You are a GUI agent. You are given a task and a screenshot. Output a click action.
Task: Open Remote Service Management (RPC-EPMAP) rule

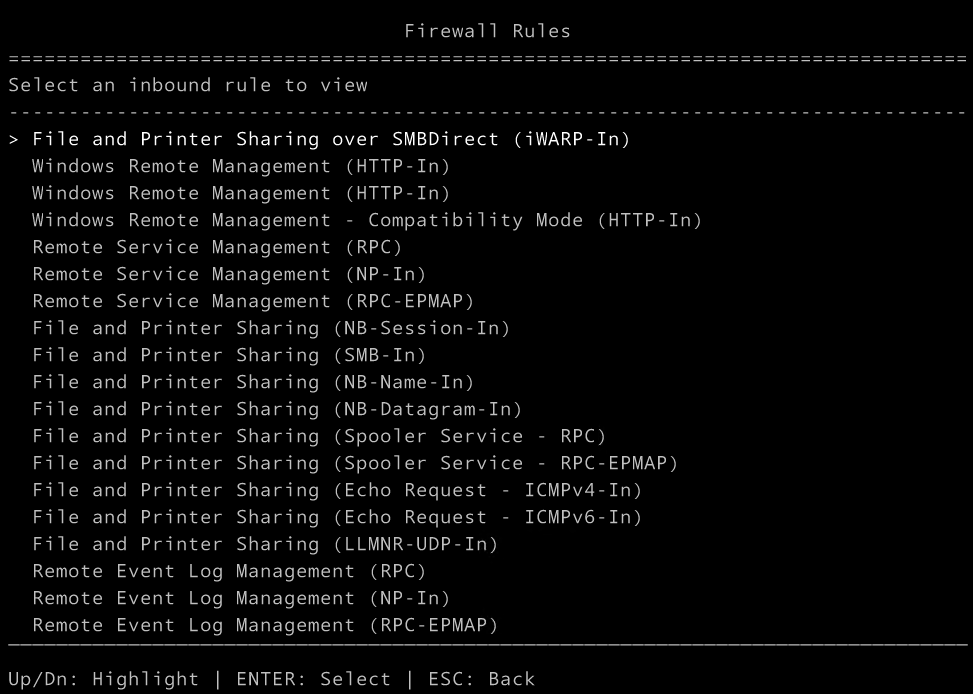252,301
